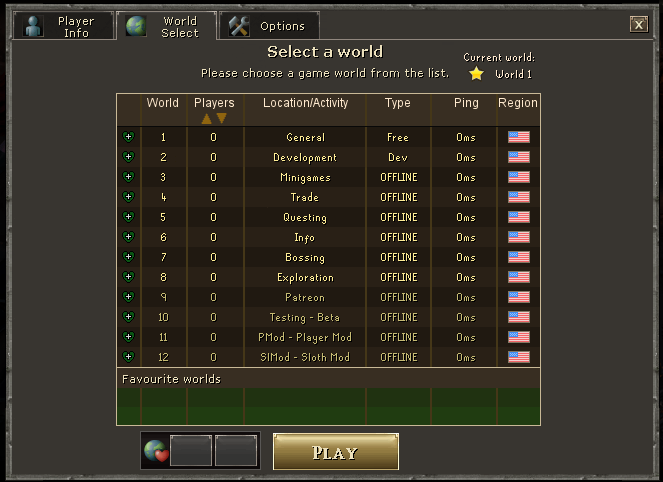Toggle favourite heart for World 5 Questing
The height and width of the screenshot is (482, 663).
[129, 216]
